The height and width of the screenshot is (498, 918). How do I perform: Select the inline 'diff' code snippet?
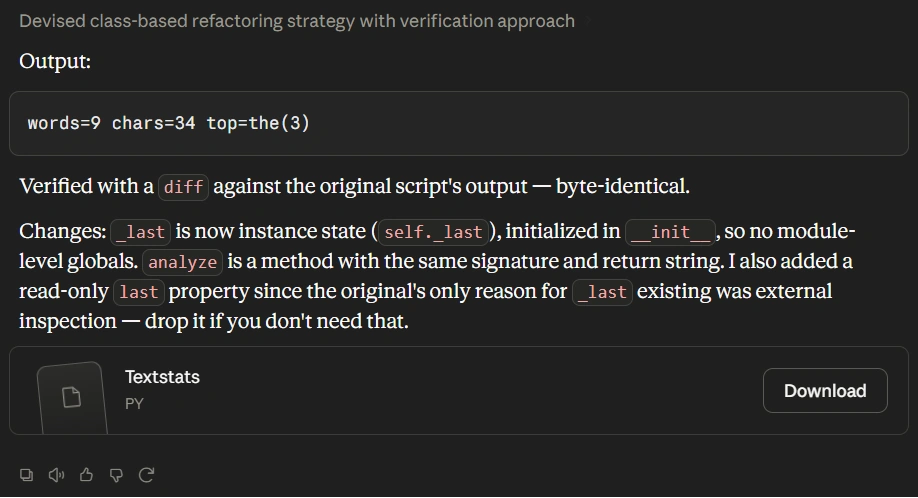pyautogui.click(x=183, y=187)
